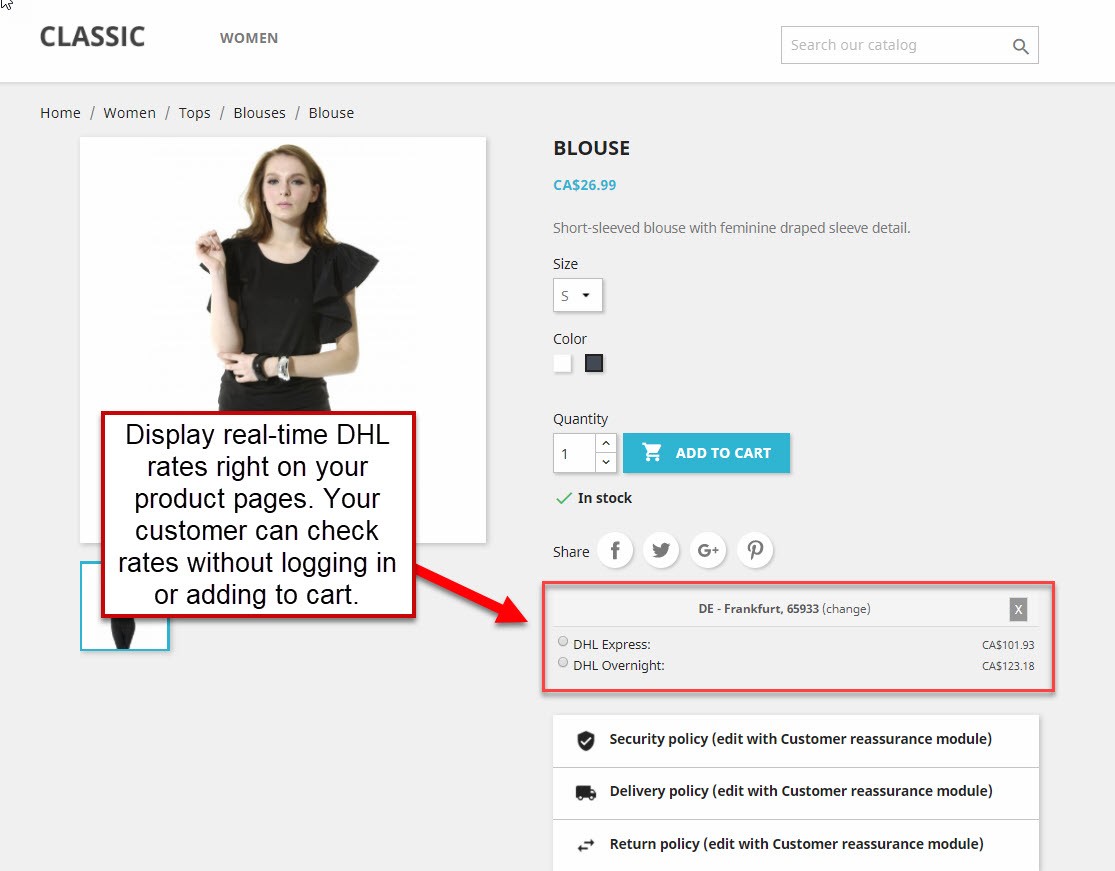
Task: Click the Blouse breadcrumb item
Action: (x=331, y=113)
